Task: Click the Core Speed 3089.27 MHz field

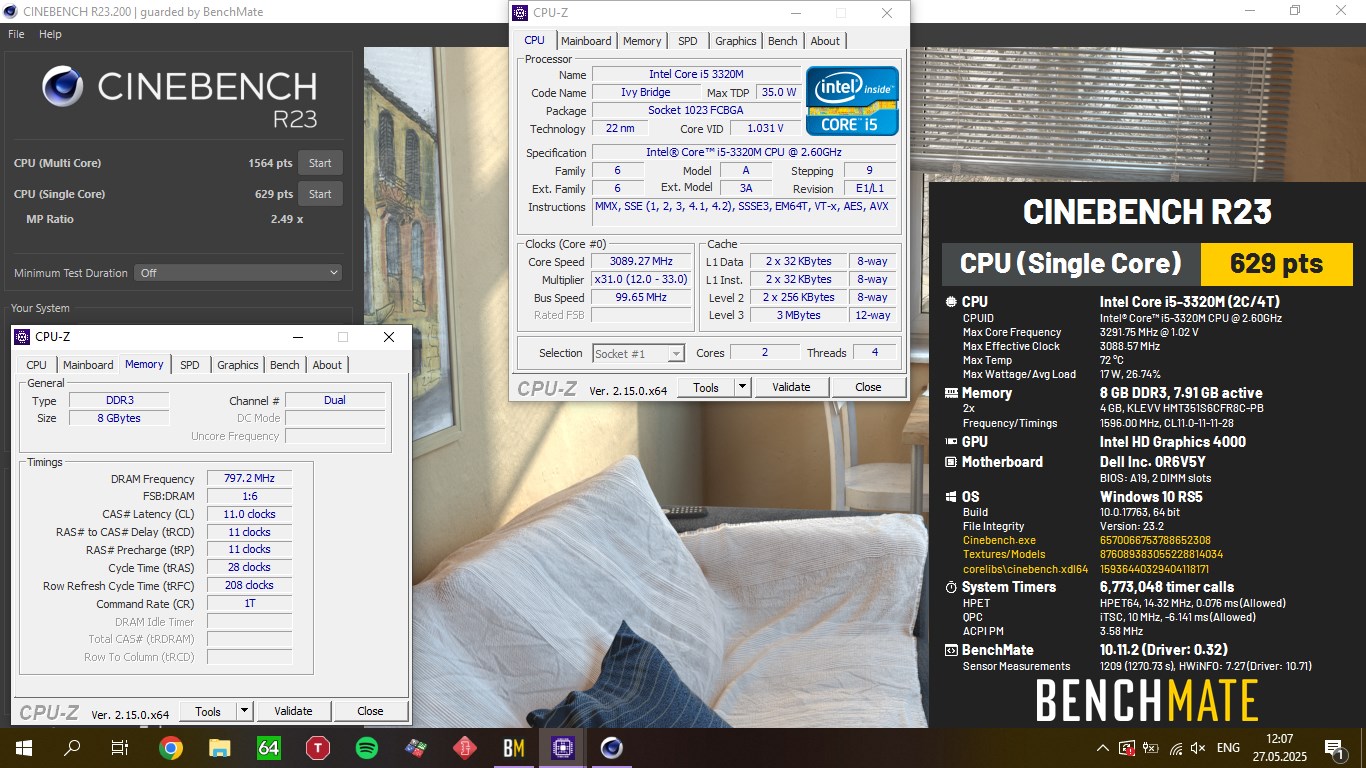Action: 642,261
